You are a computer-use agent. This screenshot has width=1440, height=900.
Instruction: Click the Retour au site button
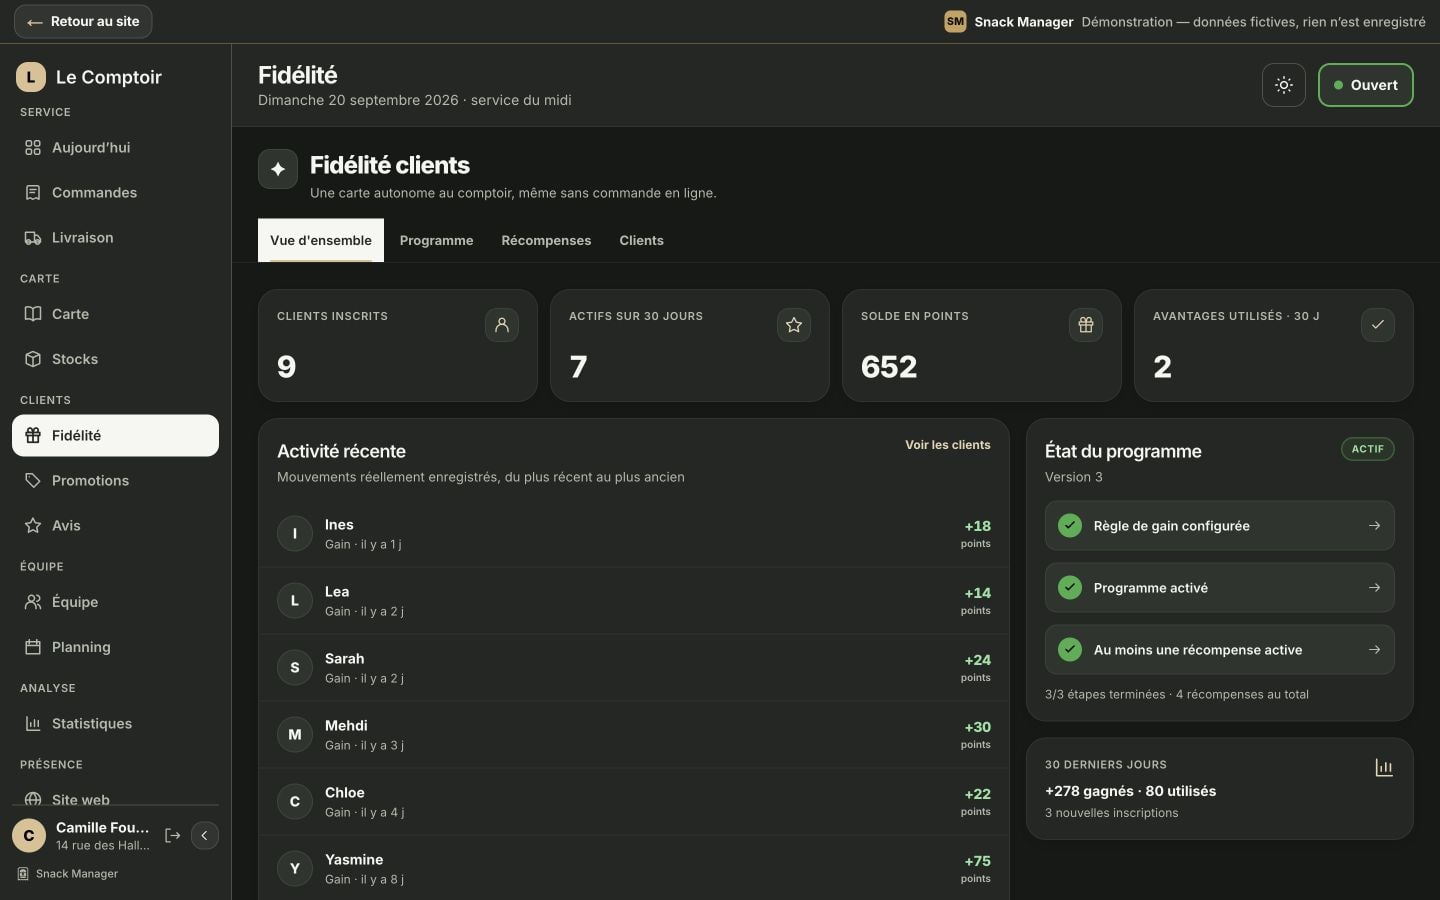[x=83, y=21]
